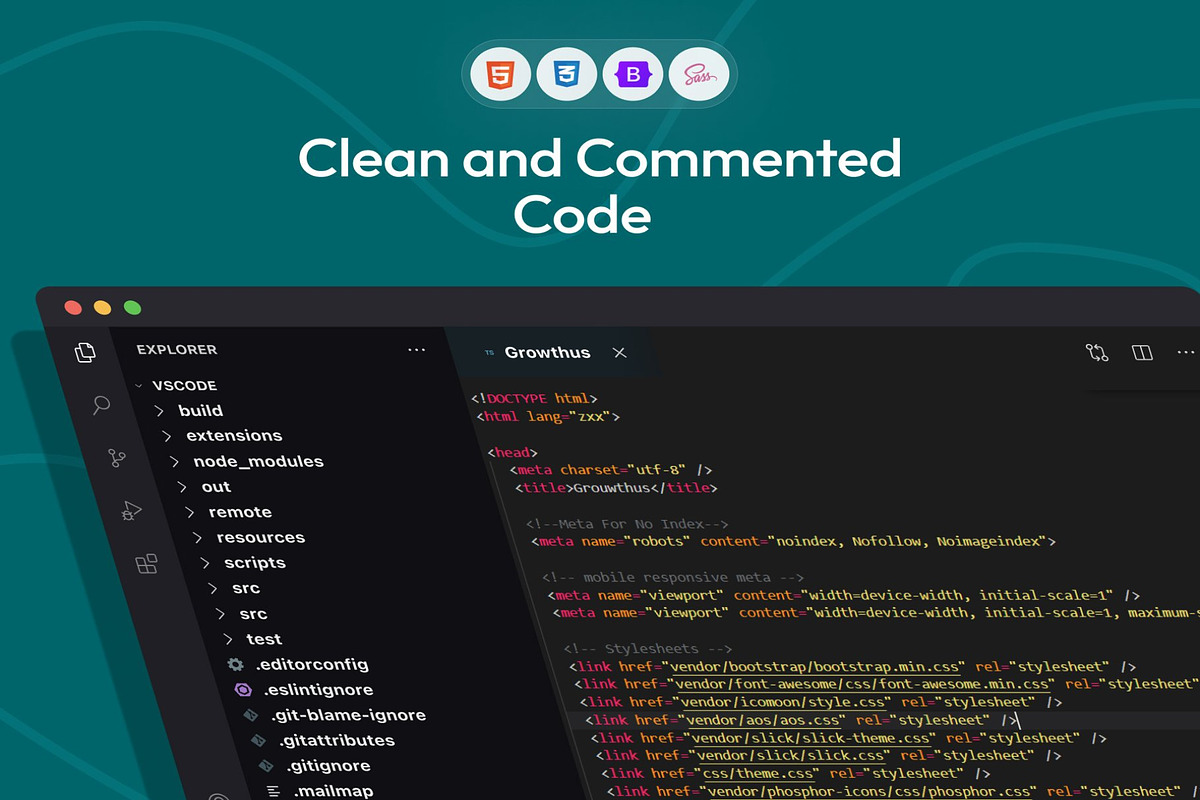The image size is (1200, 800).
Task: Click the gear icon beside .editorconfig
Action: tap(235, 664)
